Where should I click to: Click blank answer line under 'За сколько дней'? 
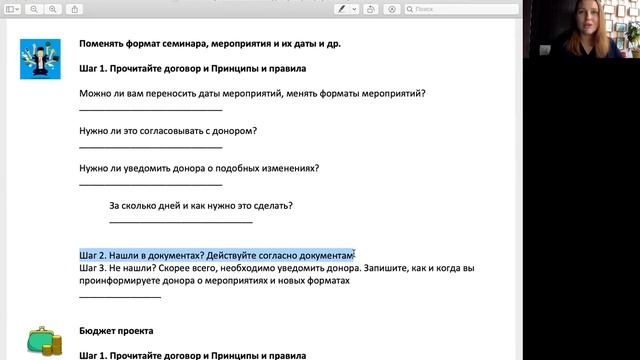coord(181,222)
